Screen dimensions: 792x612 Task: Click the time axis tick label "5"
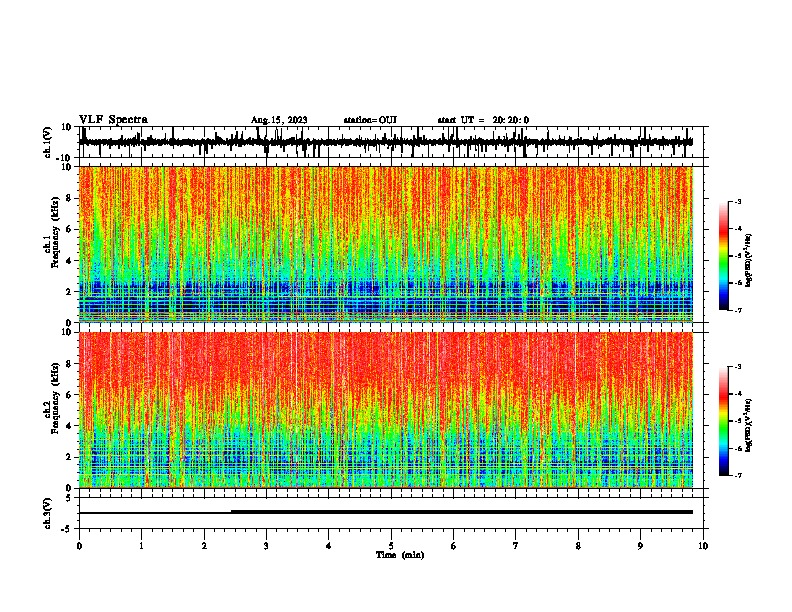click(391, 546)
